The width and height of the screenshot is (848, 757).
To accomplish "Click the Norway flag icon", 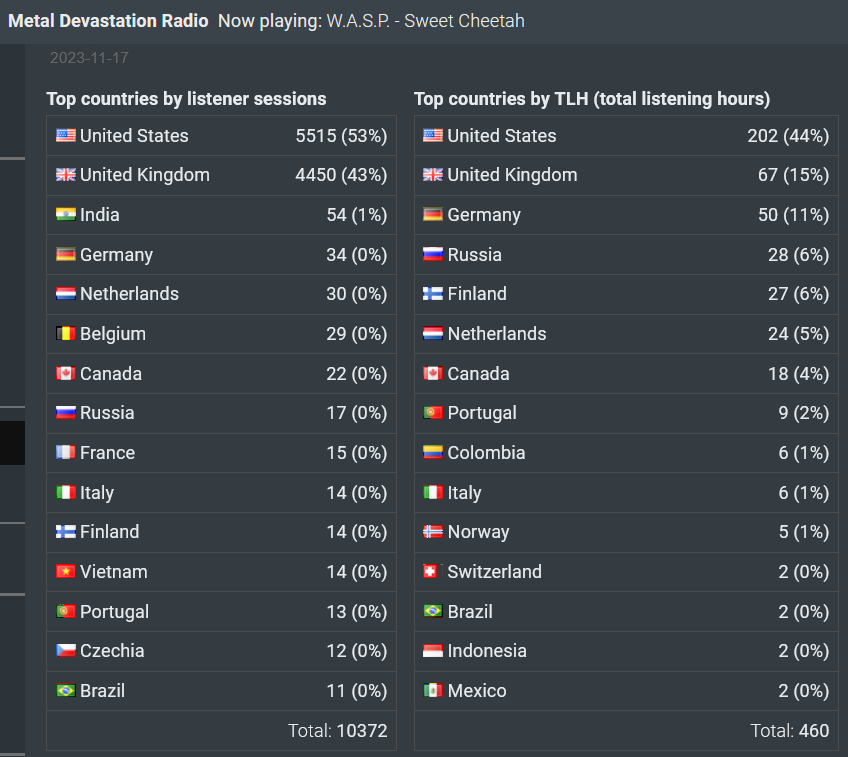I will [433, 532].
